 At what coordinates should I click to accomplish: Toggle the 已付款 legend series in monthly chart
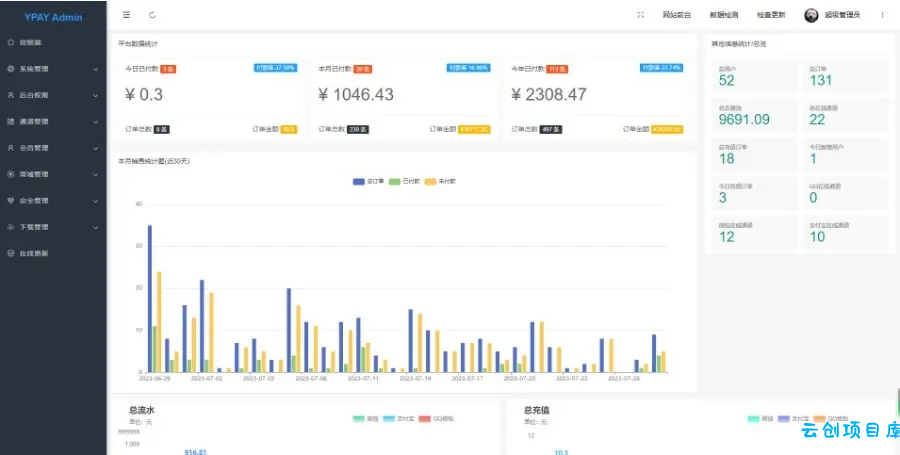pos(404,181)
